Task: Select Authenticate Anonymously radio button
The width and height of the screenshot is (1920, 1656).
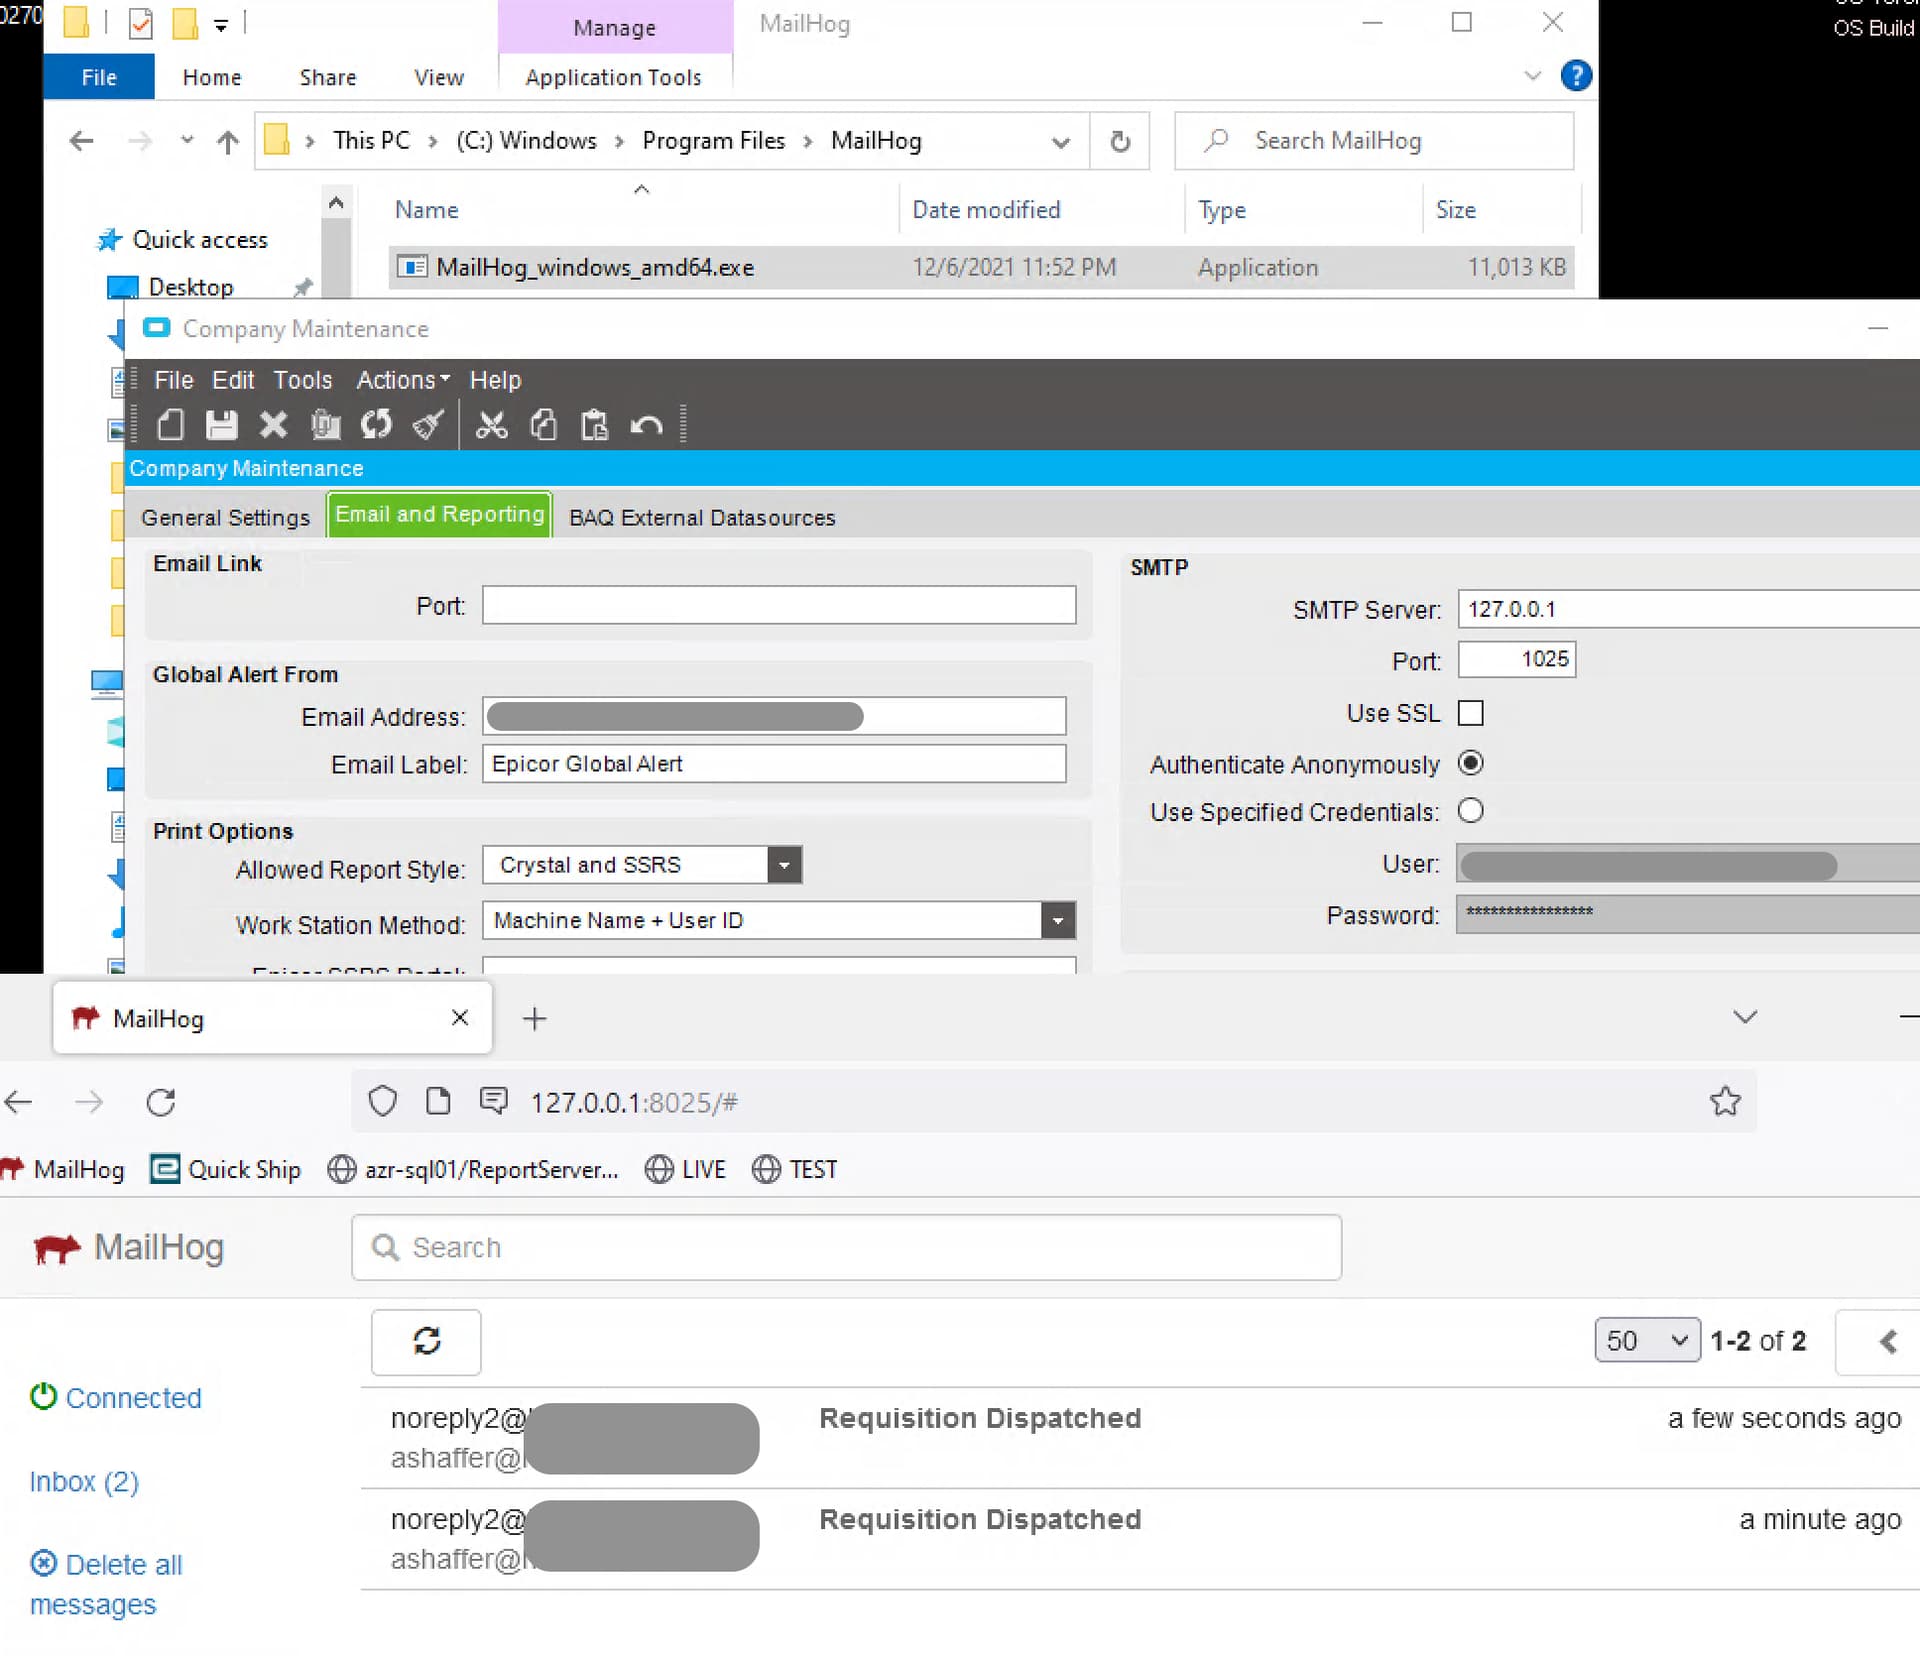Action: point(1470,763)
